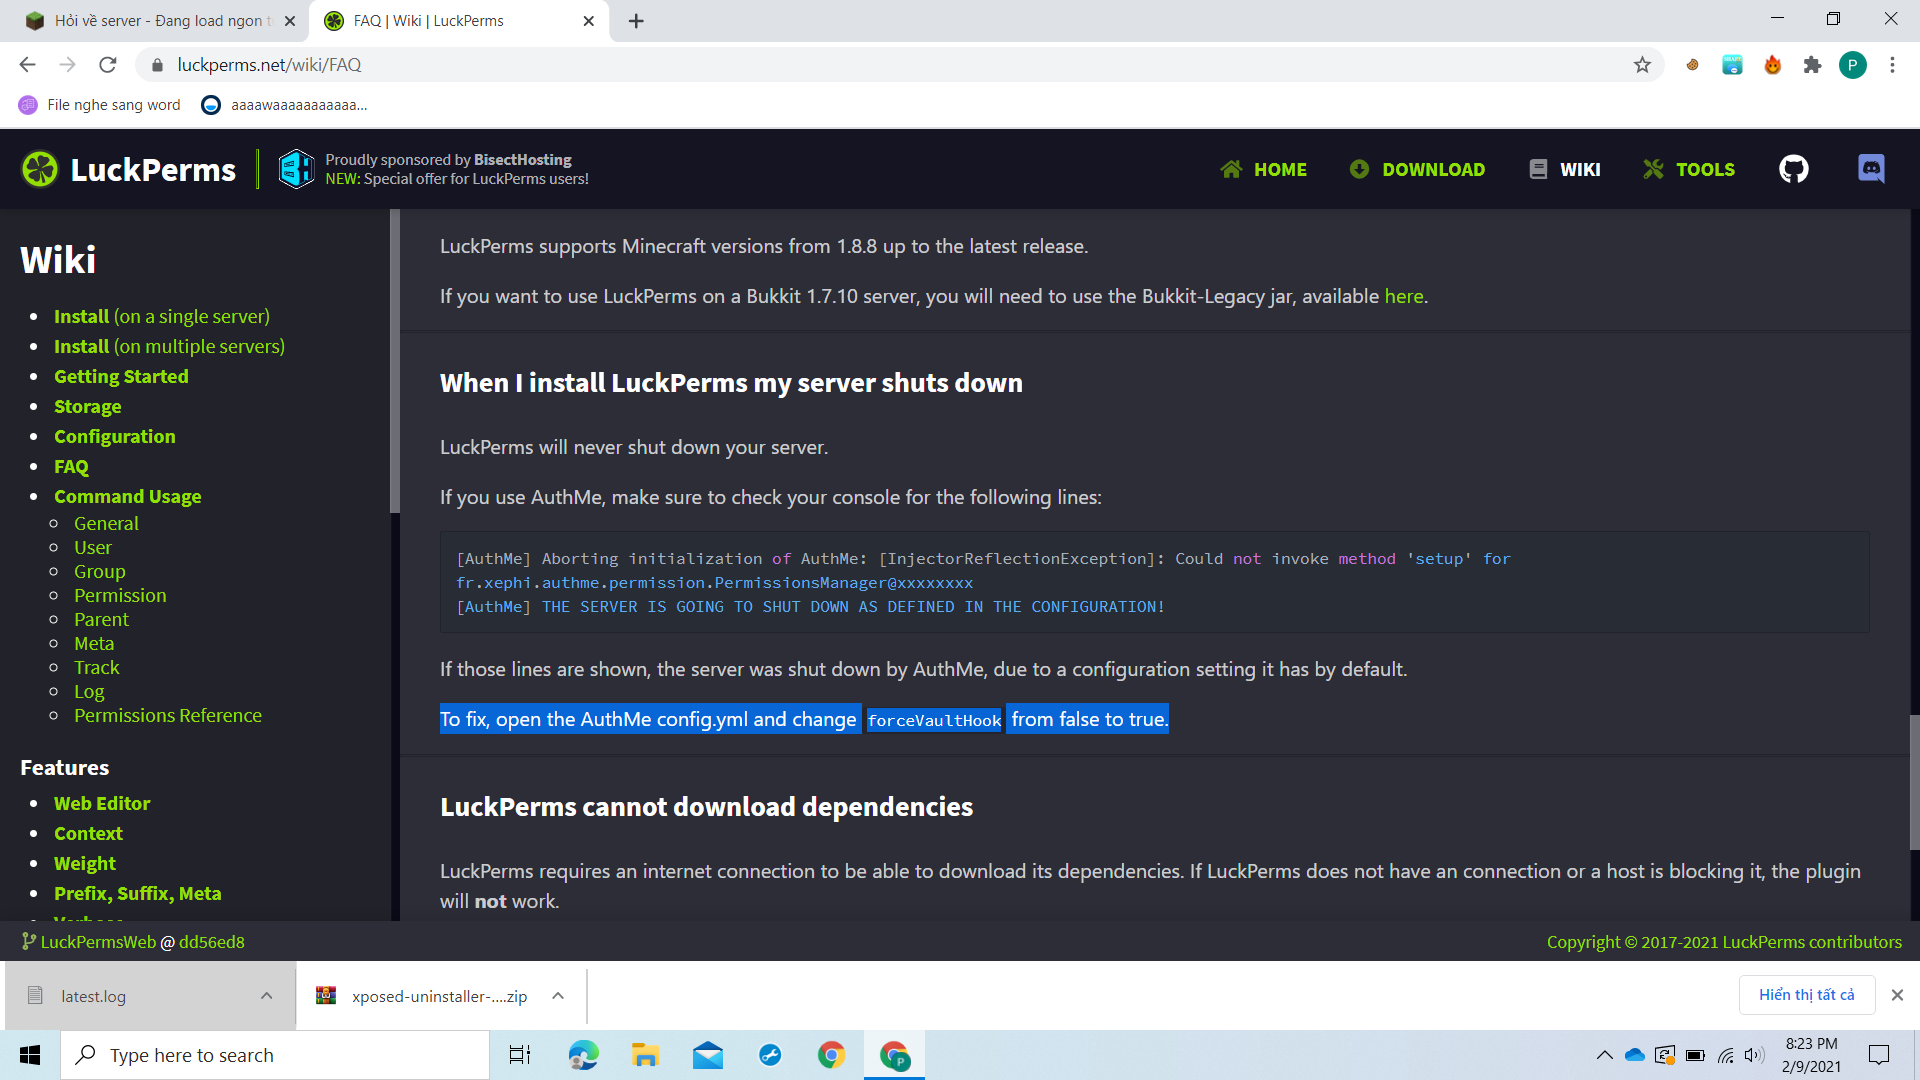The image size is (1920, 1080).
Task: Click the LuckPerms logo icon
Action: [x=40, y=169]
